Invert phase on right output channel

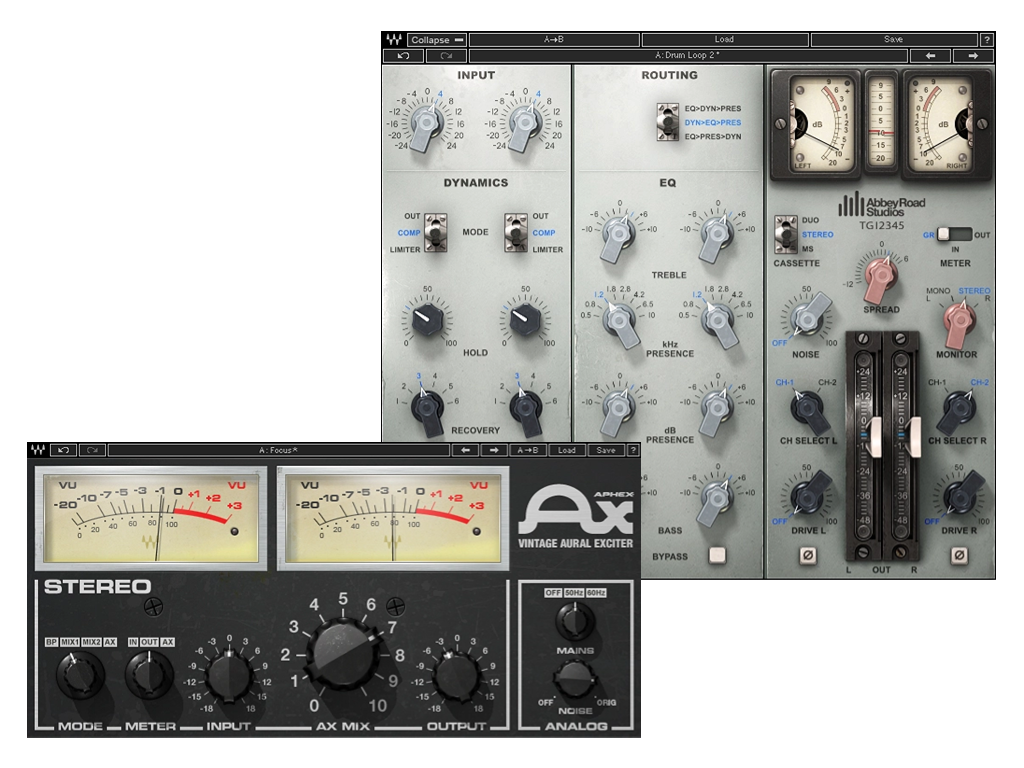(x=959, y=556)
